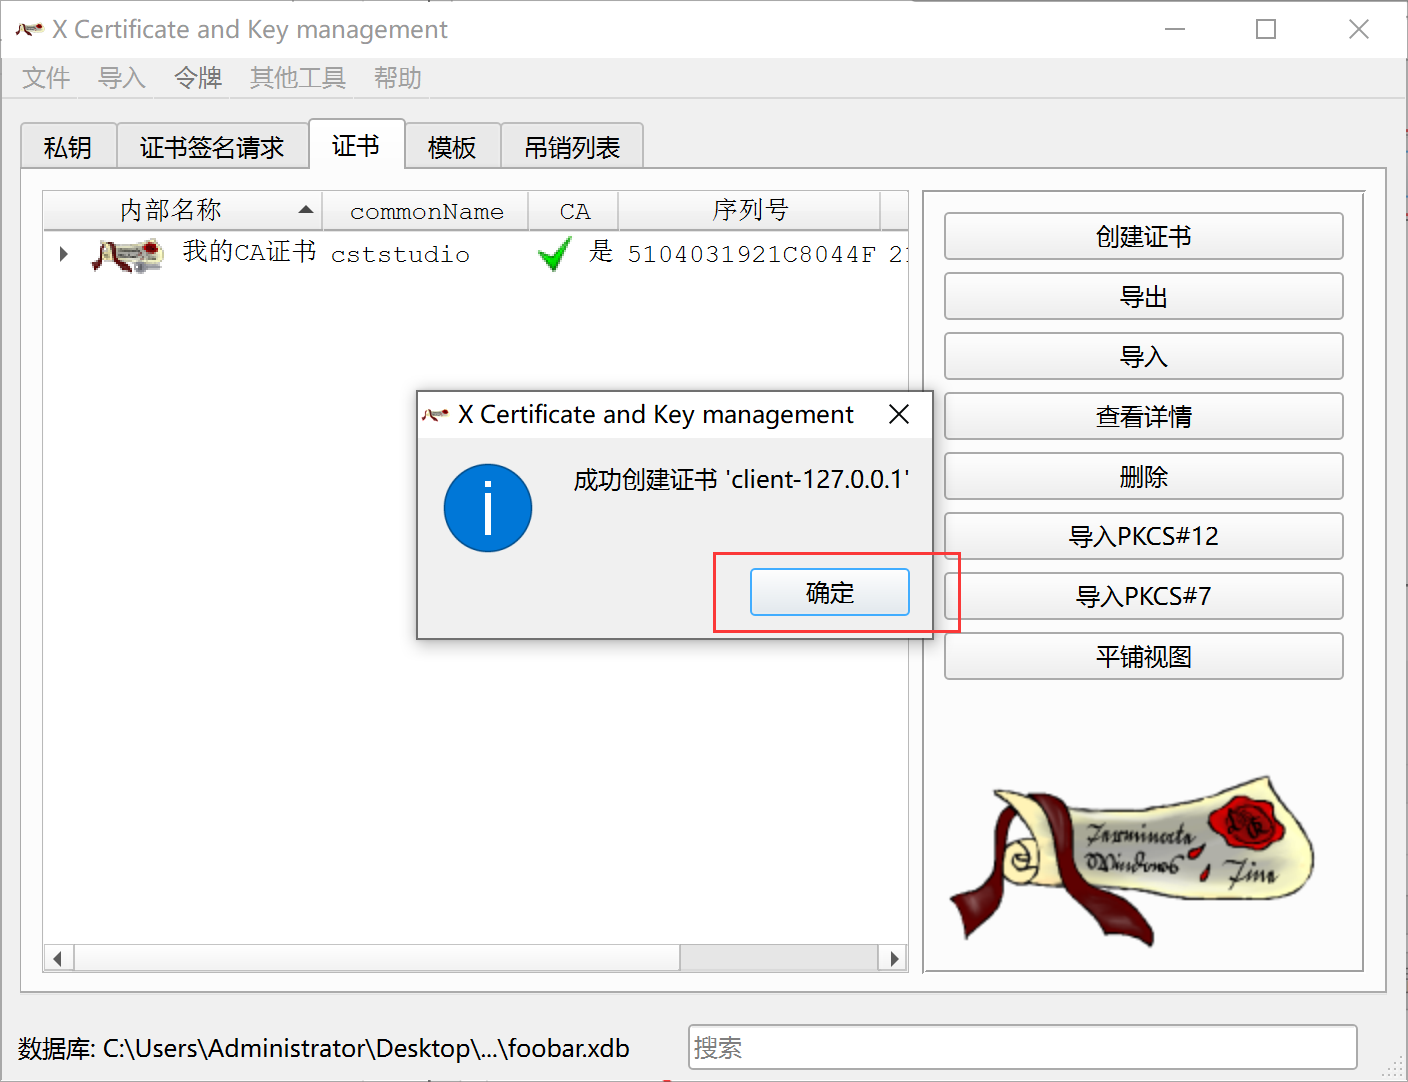The height and width of the screenshot is (1082, 1408).
Task: Confirm the dialog with 确定 button
Action: click(x=829, y=592)
